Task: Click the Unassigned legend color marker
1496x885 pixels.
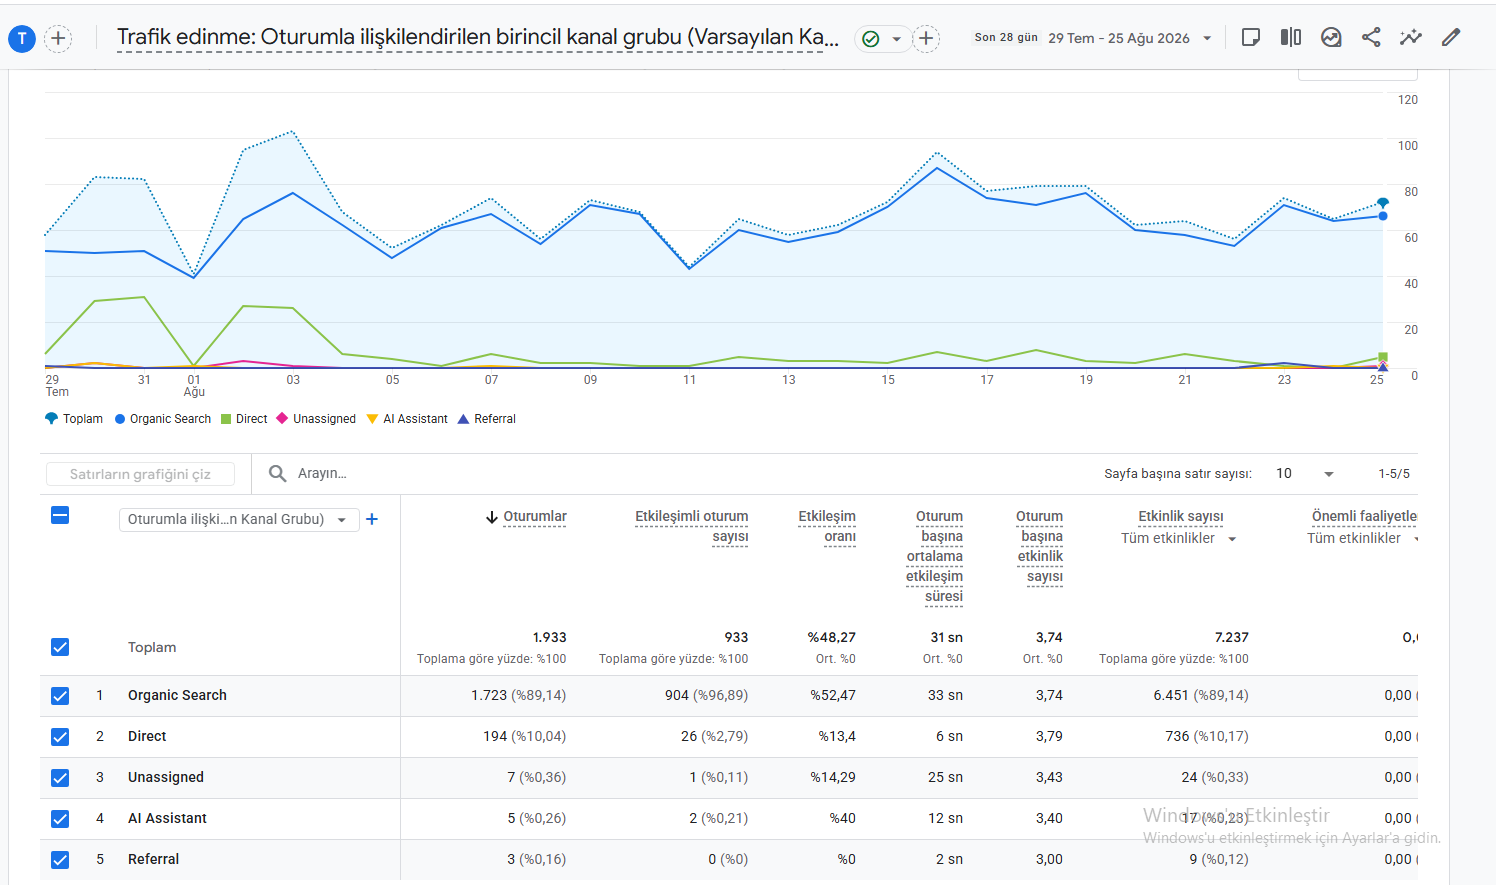Action: tap(282, 418)
